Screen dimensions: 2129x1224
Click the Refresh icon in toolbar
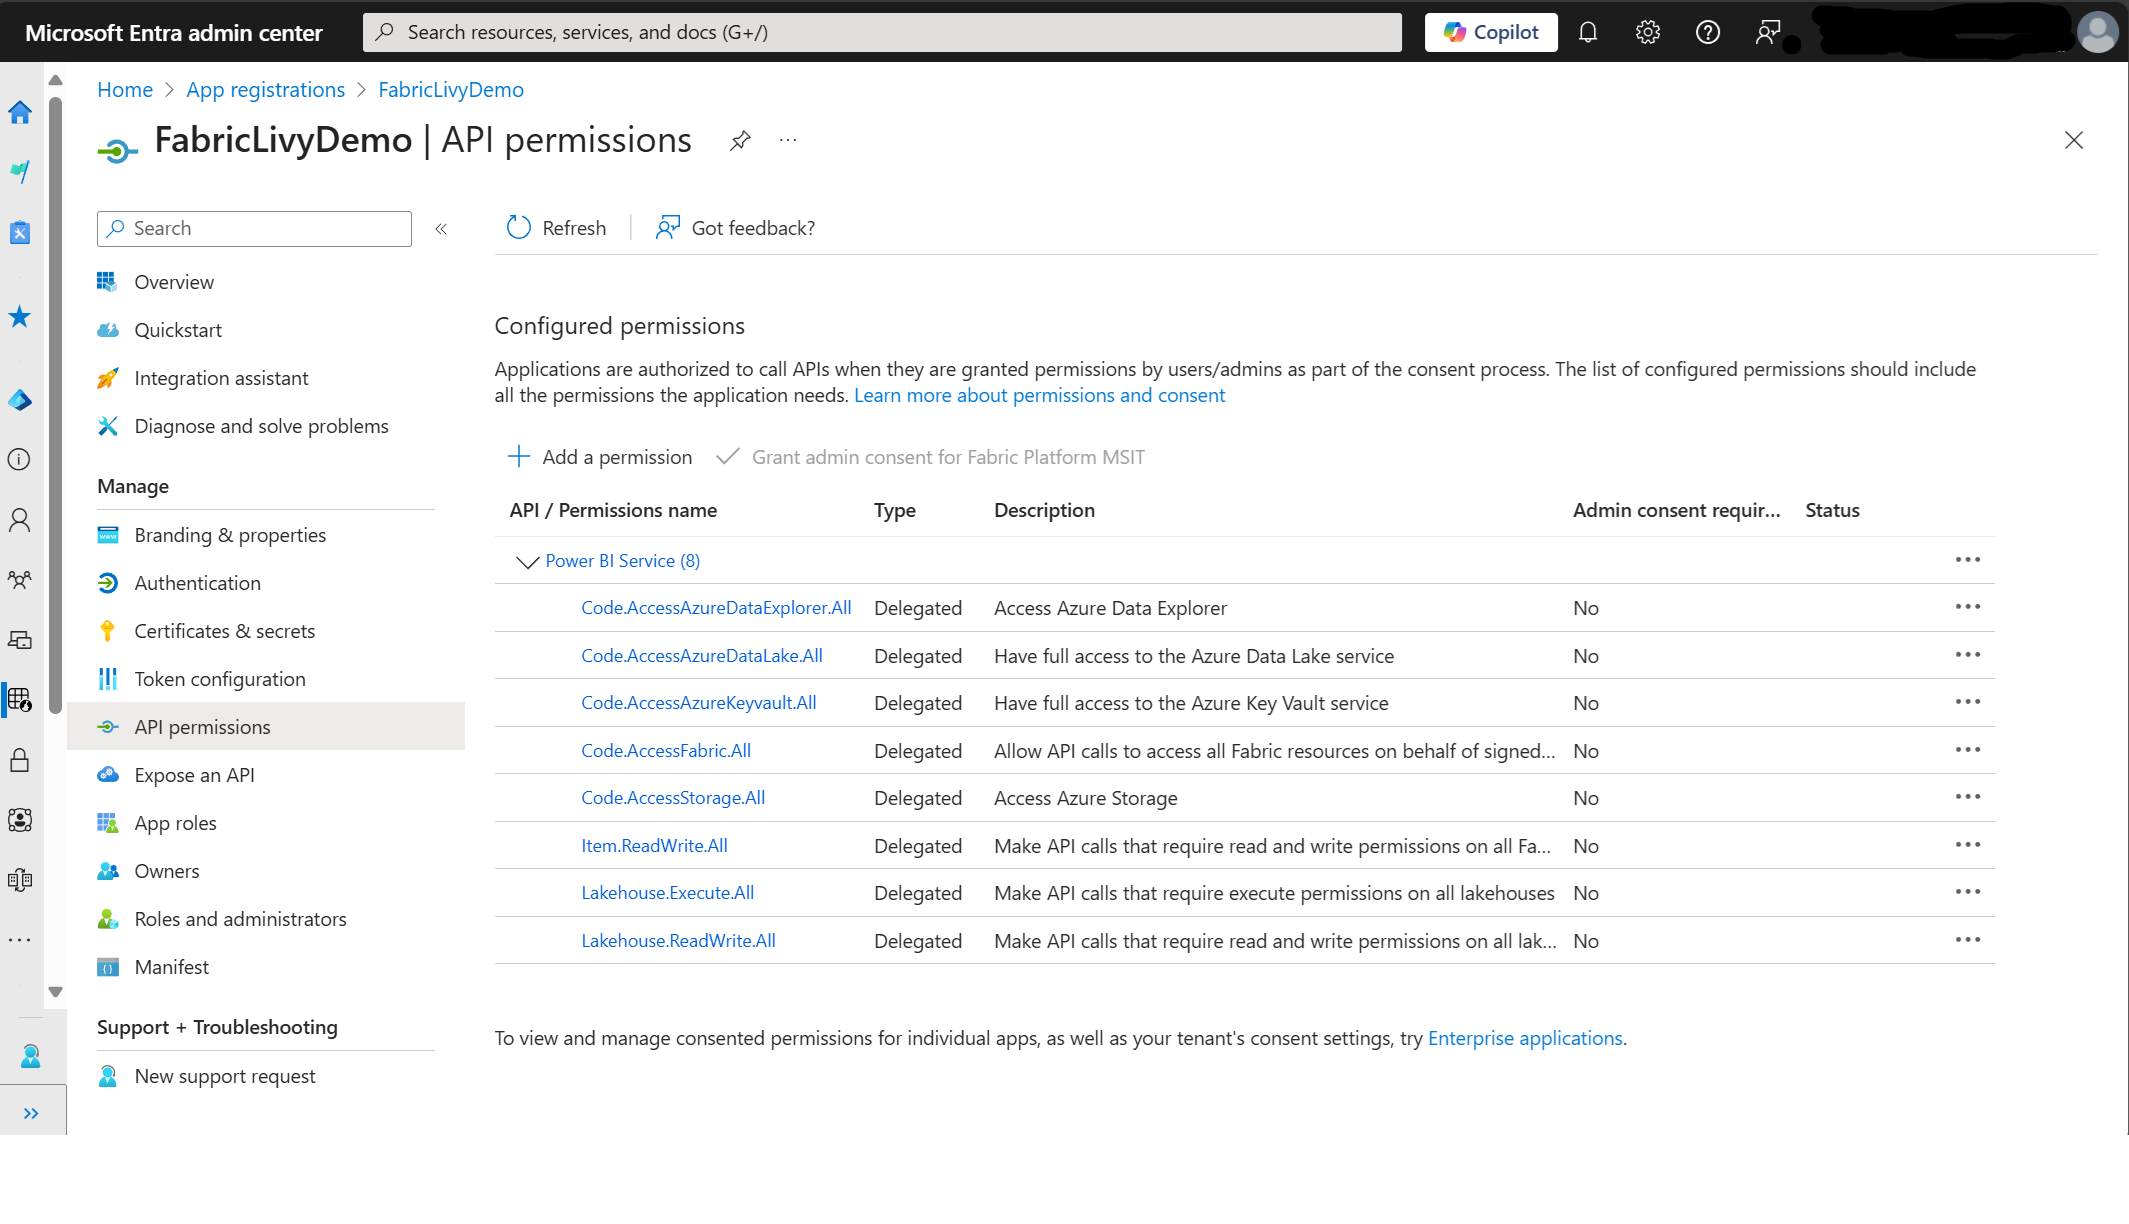pos(519,228)
